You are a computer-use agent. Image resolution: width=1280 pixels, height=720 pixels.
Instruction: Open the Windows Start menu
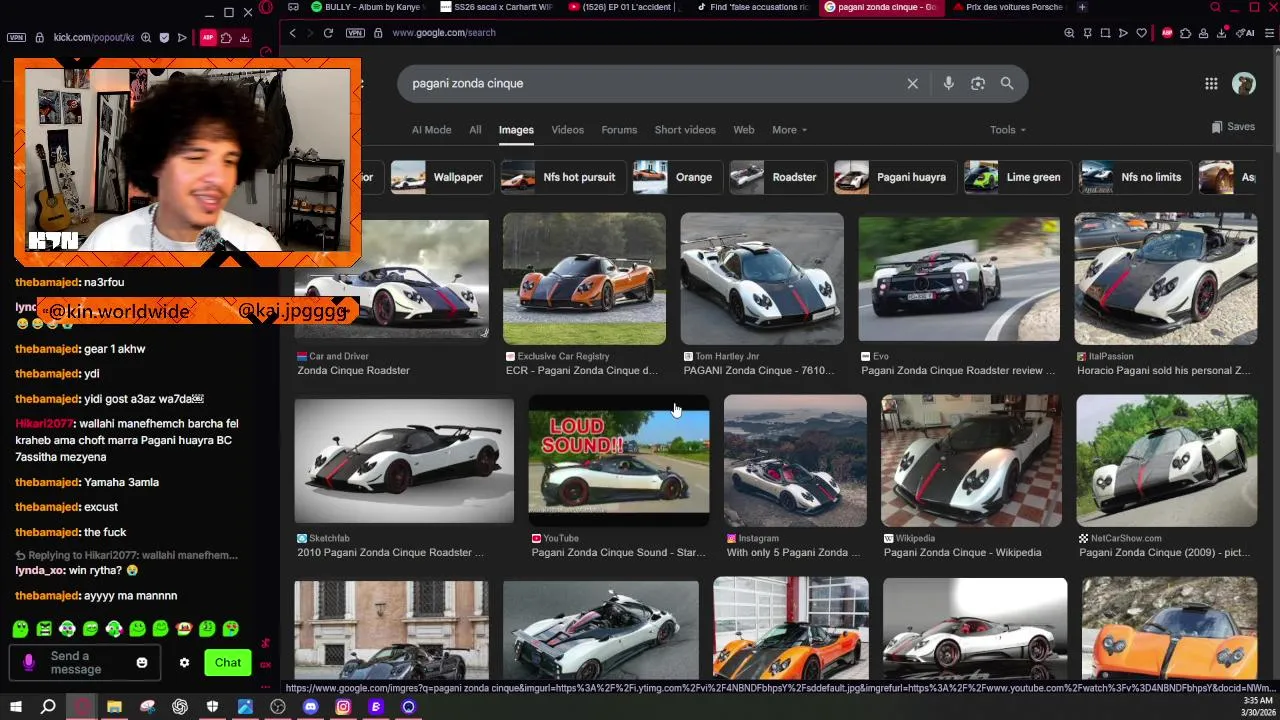(15, 707)
